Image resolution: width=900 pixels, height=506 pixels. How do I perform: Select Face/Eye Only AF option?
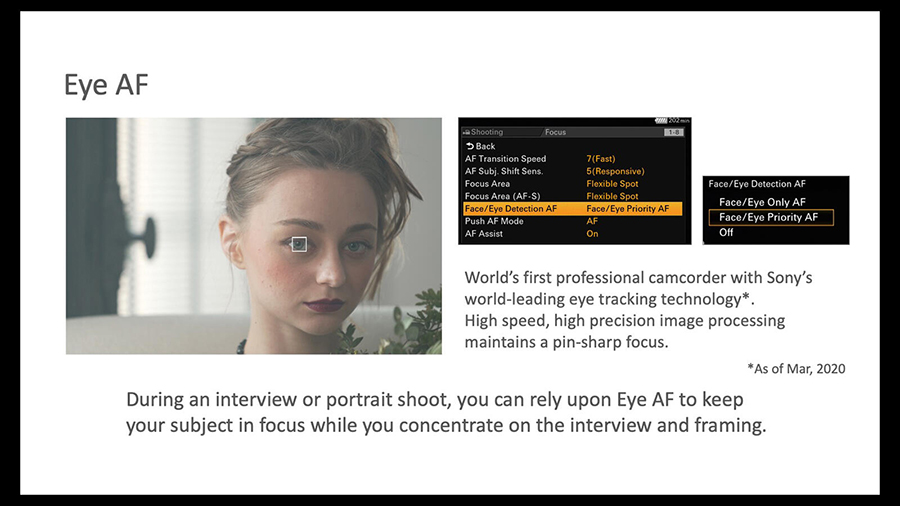(762, 202)
